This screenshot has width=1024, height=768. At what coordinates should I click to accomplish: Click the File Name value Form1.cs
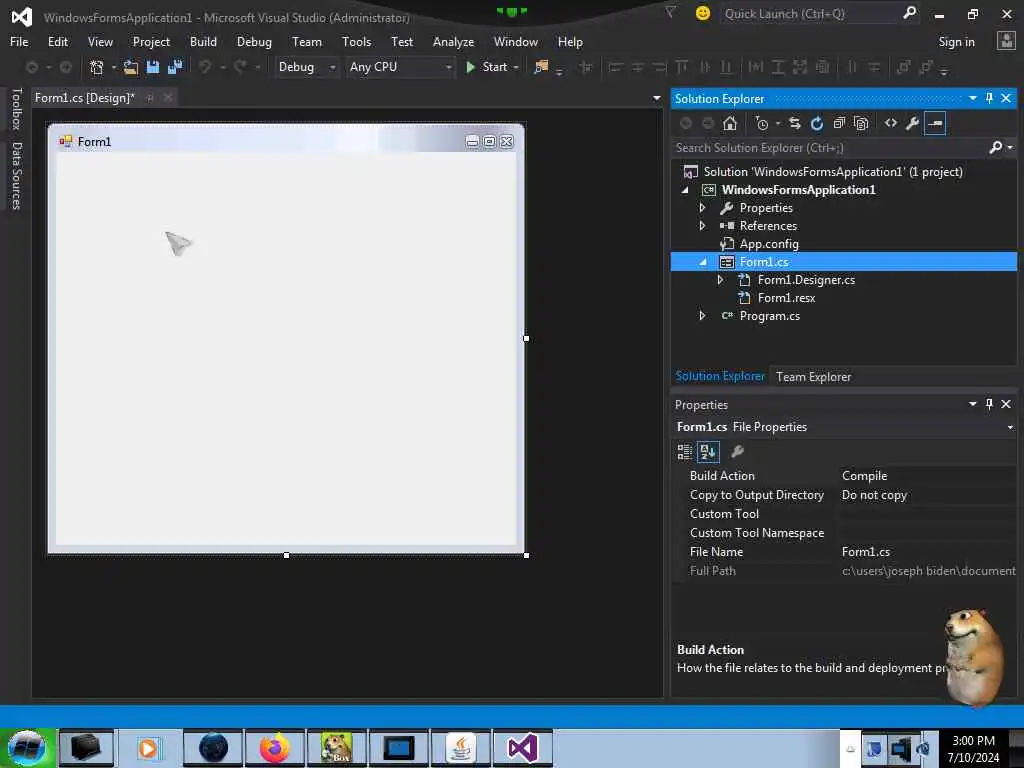pyautogui.click(x=865, y=552)
